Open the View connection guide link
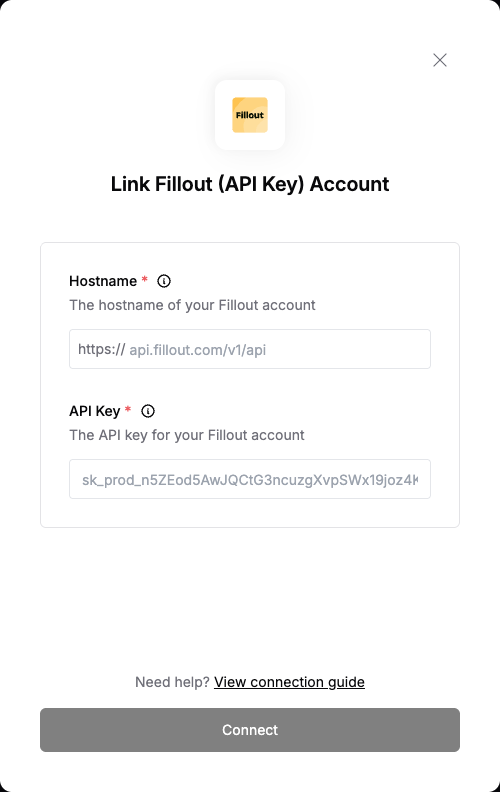Image resolution: width=500 pixels, height=792 pixels. [x=289, y=682]
